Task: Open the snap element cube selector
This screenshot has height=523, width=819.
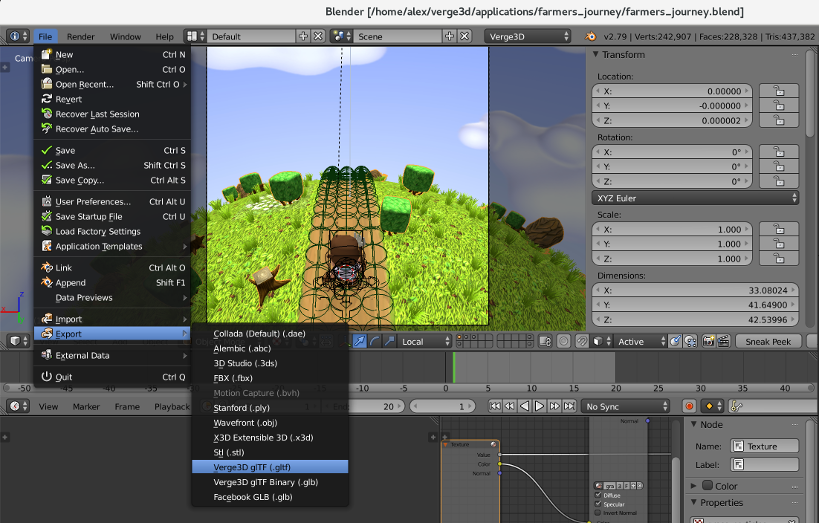Action: (x=602, y=341)
